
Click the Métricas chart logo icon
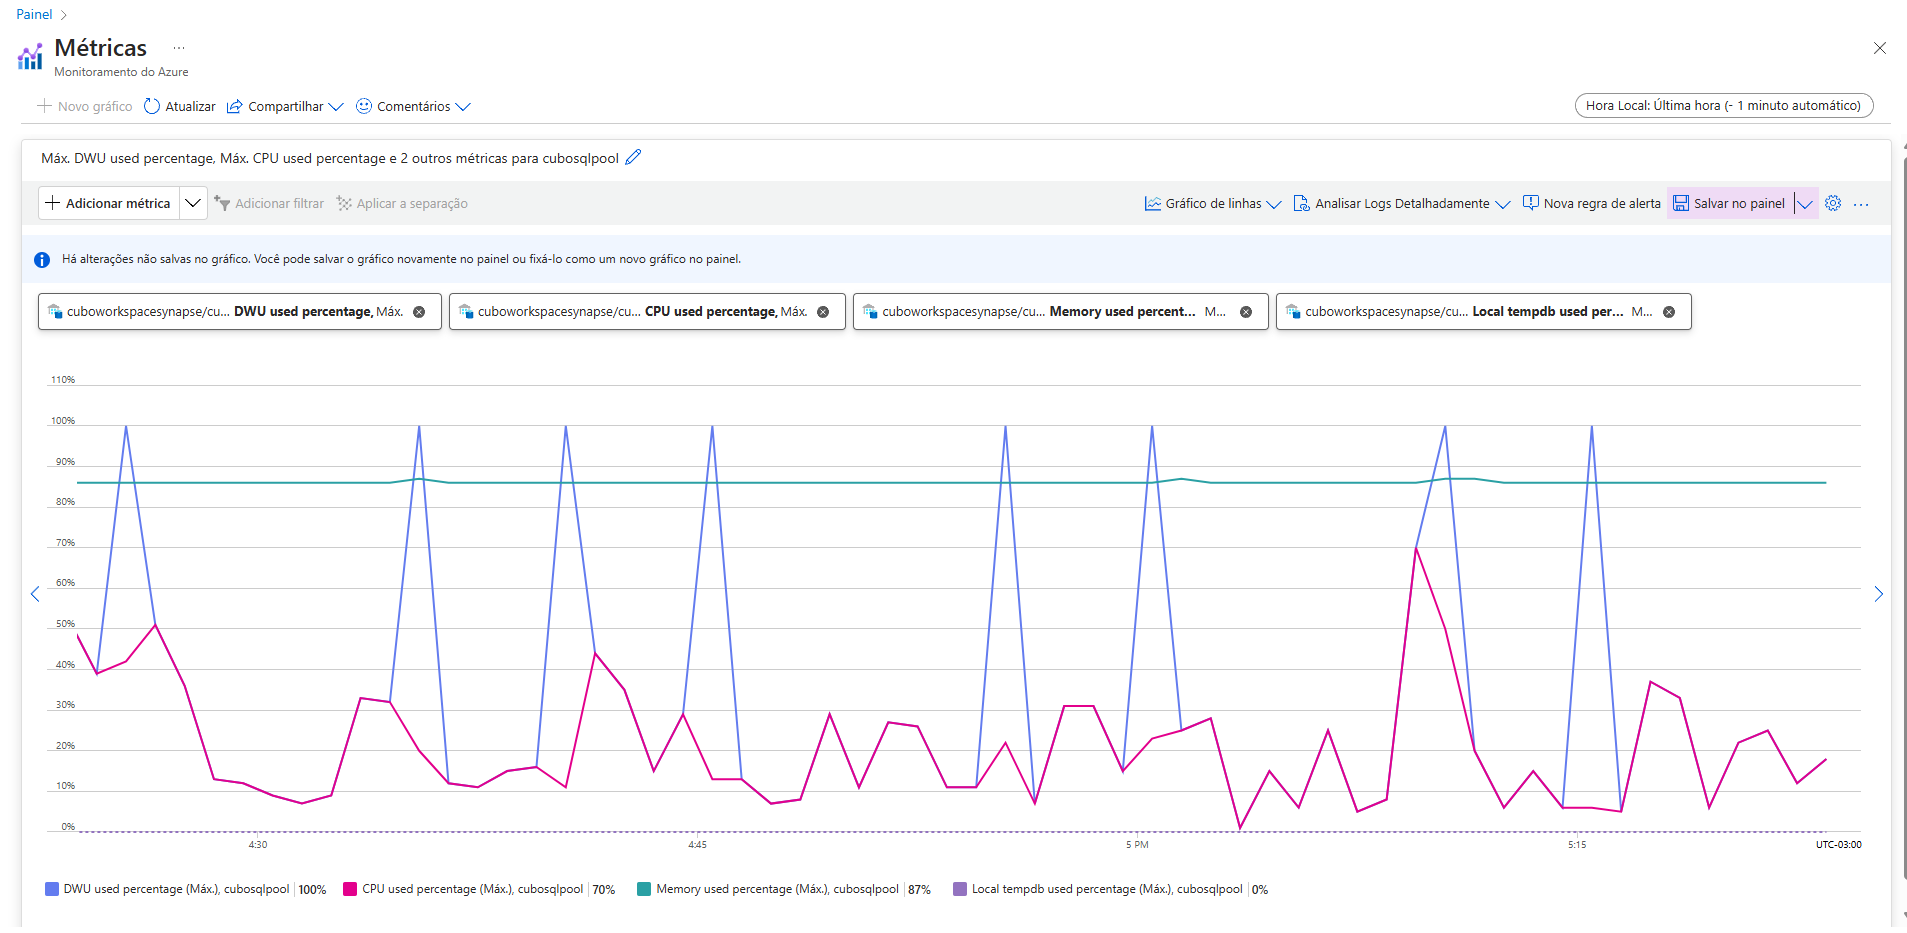pyautogui.click(x=30, y=57)
